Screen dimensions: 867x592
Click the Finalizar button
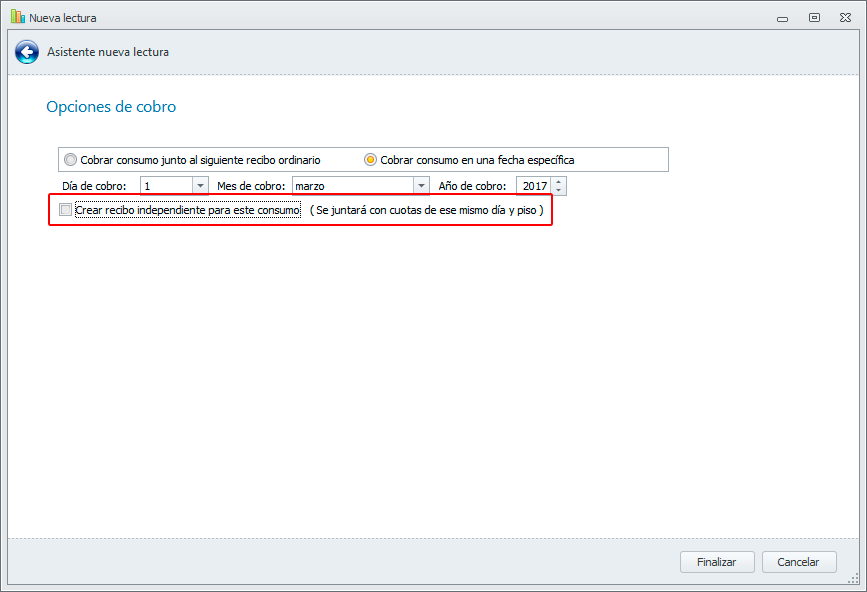click(x=717, y=562)
